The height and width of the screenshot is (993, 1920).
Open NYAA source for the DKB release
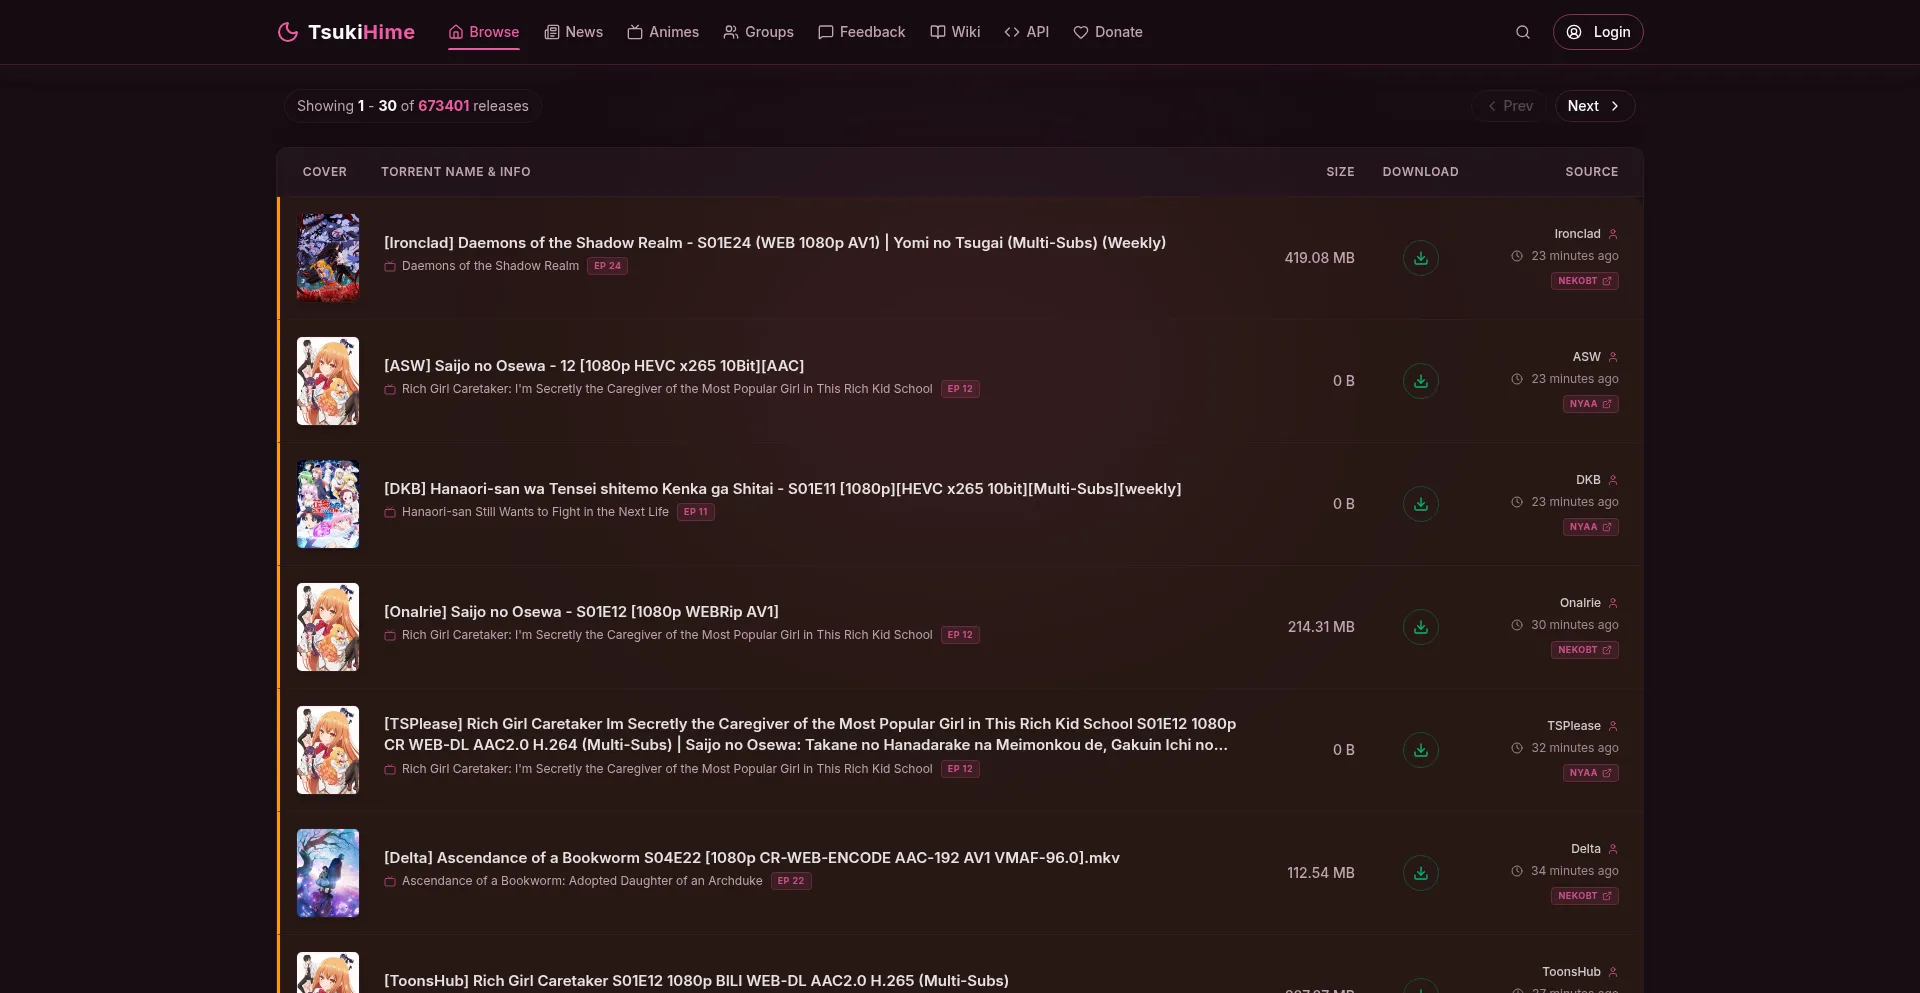tap(1590, 527)
